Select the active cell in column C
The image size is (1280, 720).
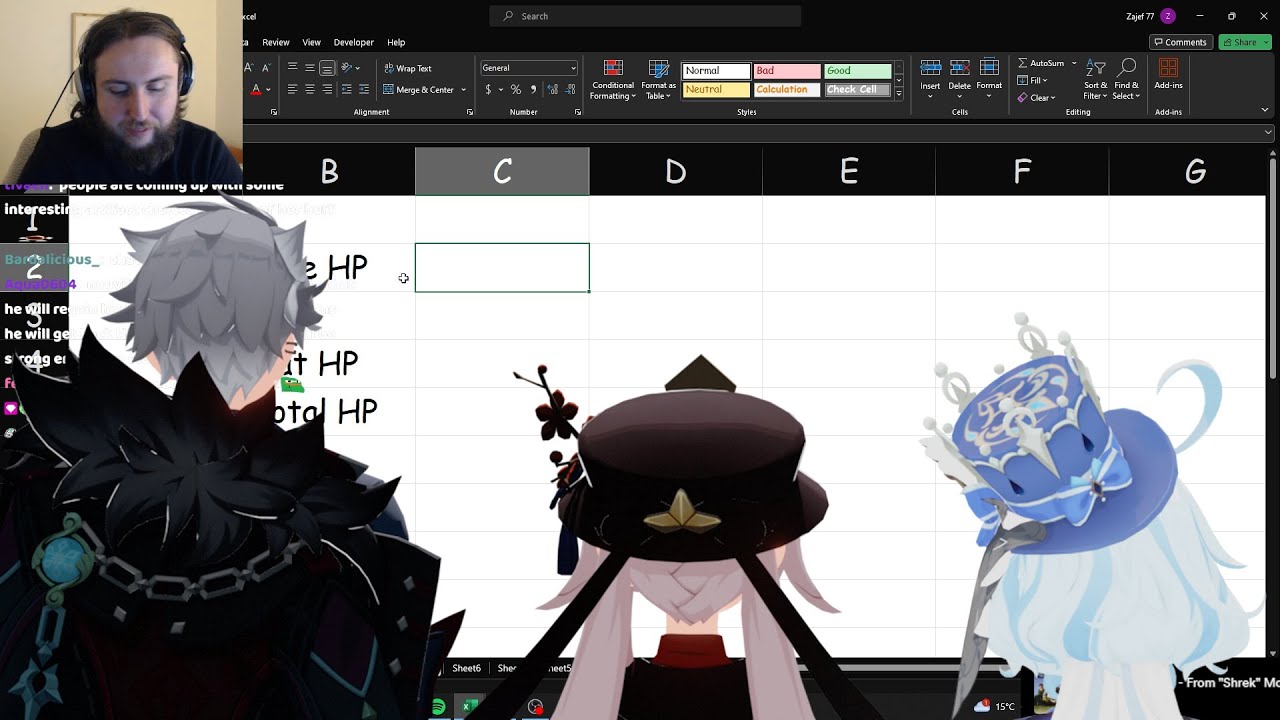click(x=502, y=268)
